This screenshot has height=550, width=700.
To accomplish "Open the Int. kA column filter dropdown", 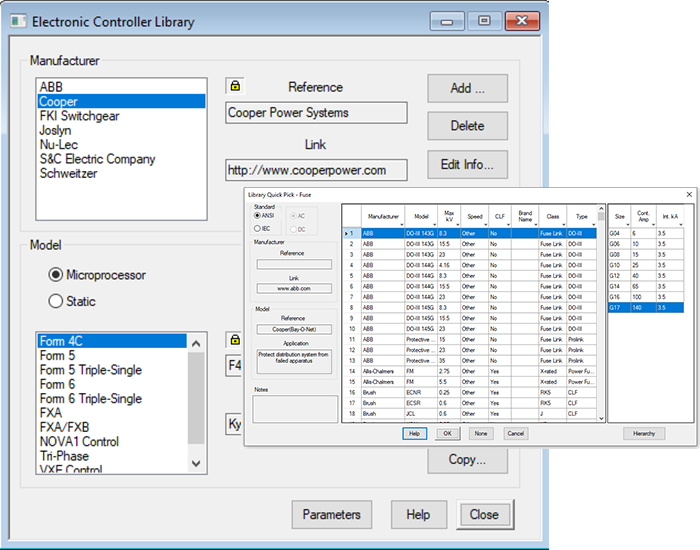I will click(681, 225).
